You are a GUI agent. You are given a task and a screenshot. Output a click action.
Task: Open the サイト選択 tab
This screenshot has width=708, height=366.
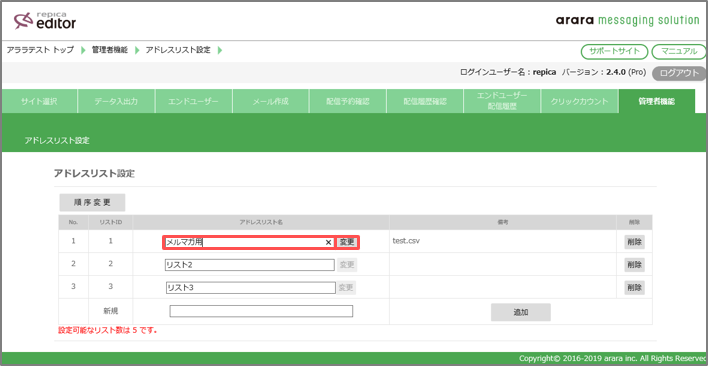point(39,101)
